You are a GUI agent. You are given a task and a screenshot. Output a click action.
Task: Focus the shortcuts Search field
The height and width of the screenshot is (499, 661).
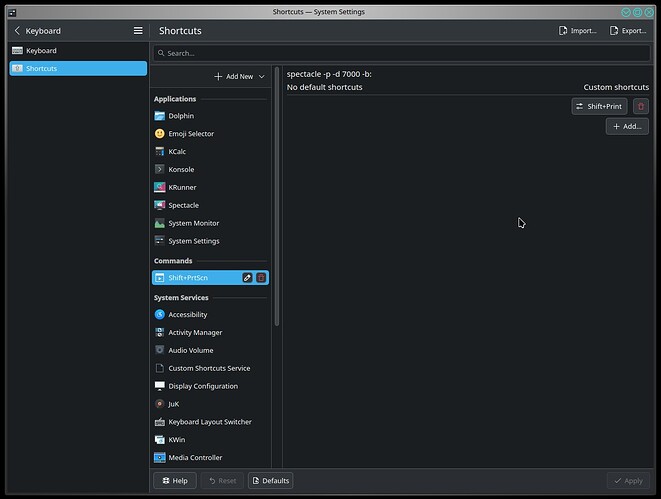click(x=401, y=53)
